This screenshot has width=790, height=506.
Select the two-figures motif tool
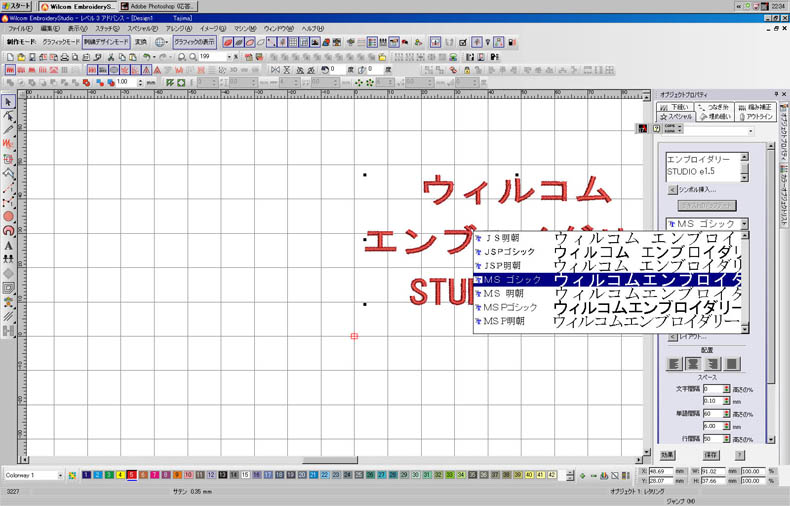8,259
